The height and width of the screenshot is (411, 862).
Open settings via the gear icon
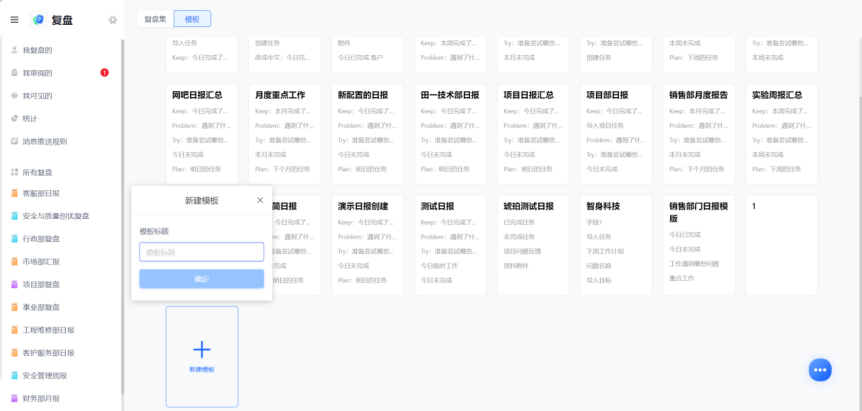(113, 20)
